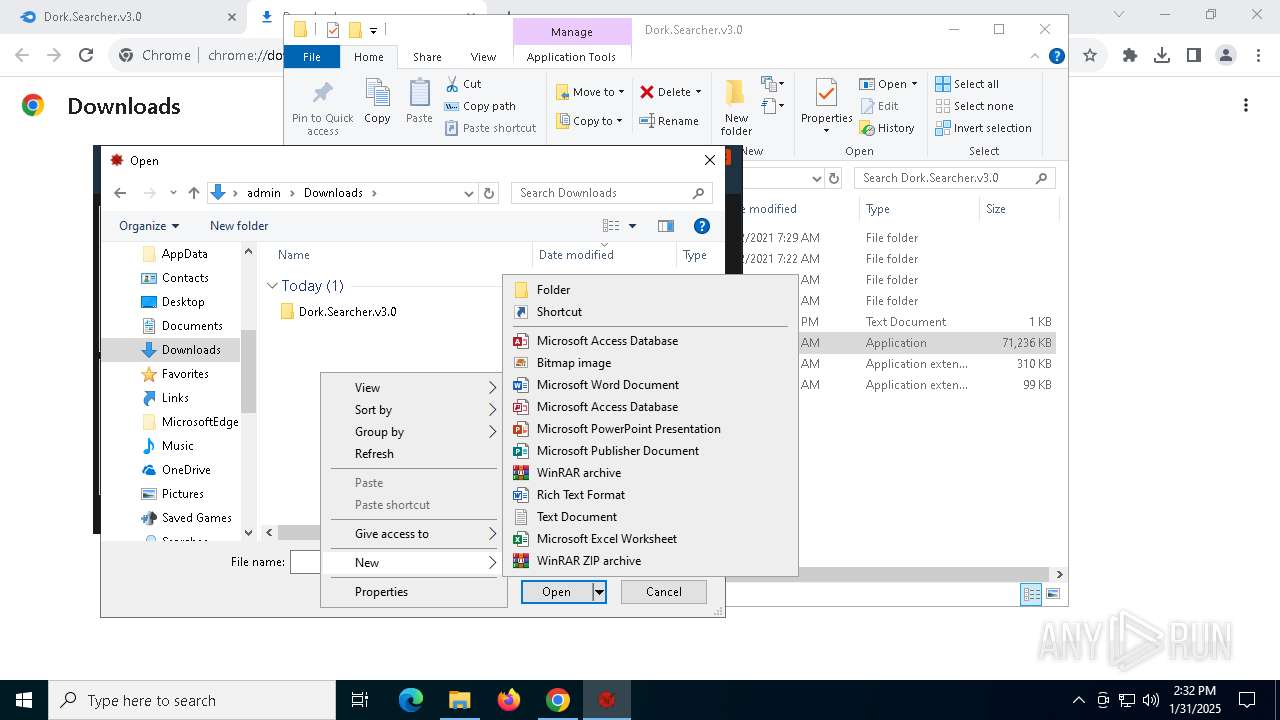Screen dimensions: 1280x720
Task: Expand the View submenu in the context menu
Action: pyautogui.click(x=412, y=388)
